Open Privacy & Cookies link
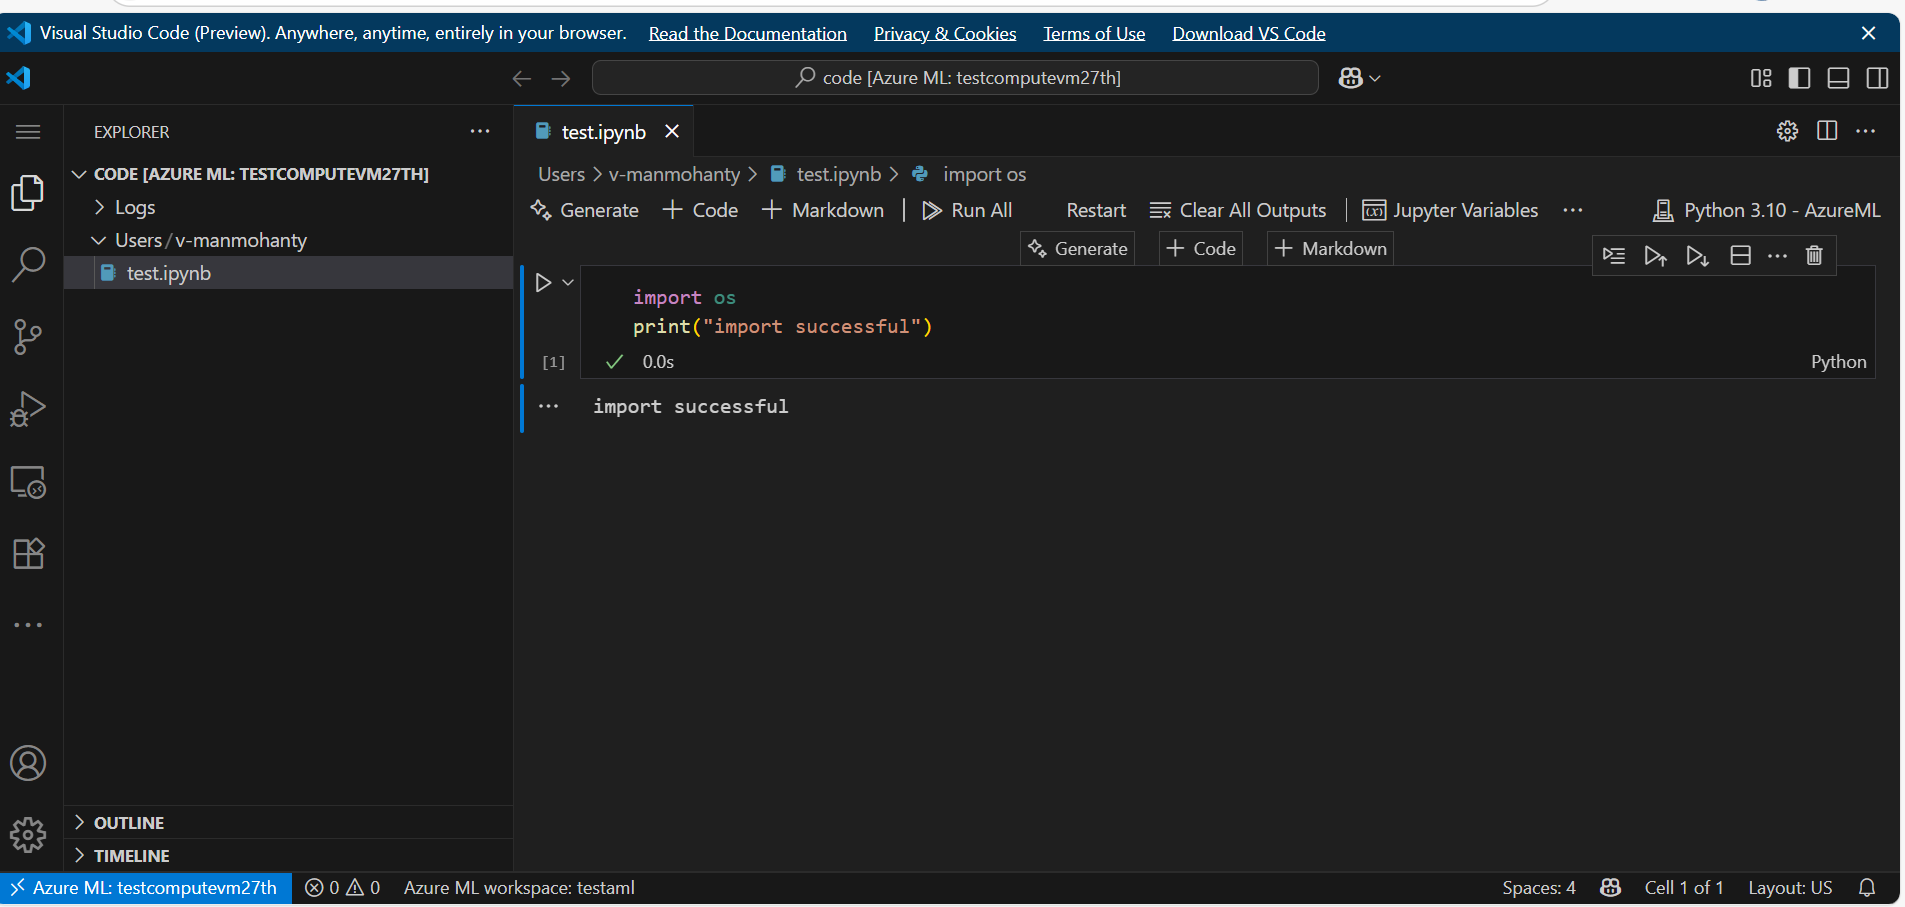The image size is (1905, 907). click(x=945, y=33)
